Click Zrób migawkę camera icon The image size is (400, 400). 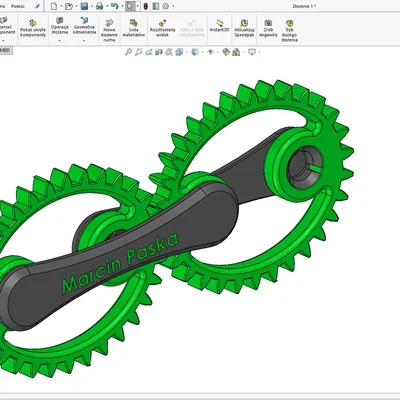click(268, 28)
